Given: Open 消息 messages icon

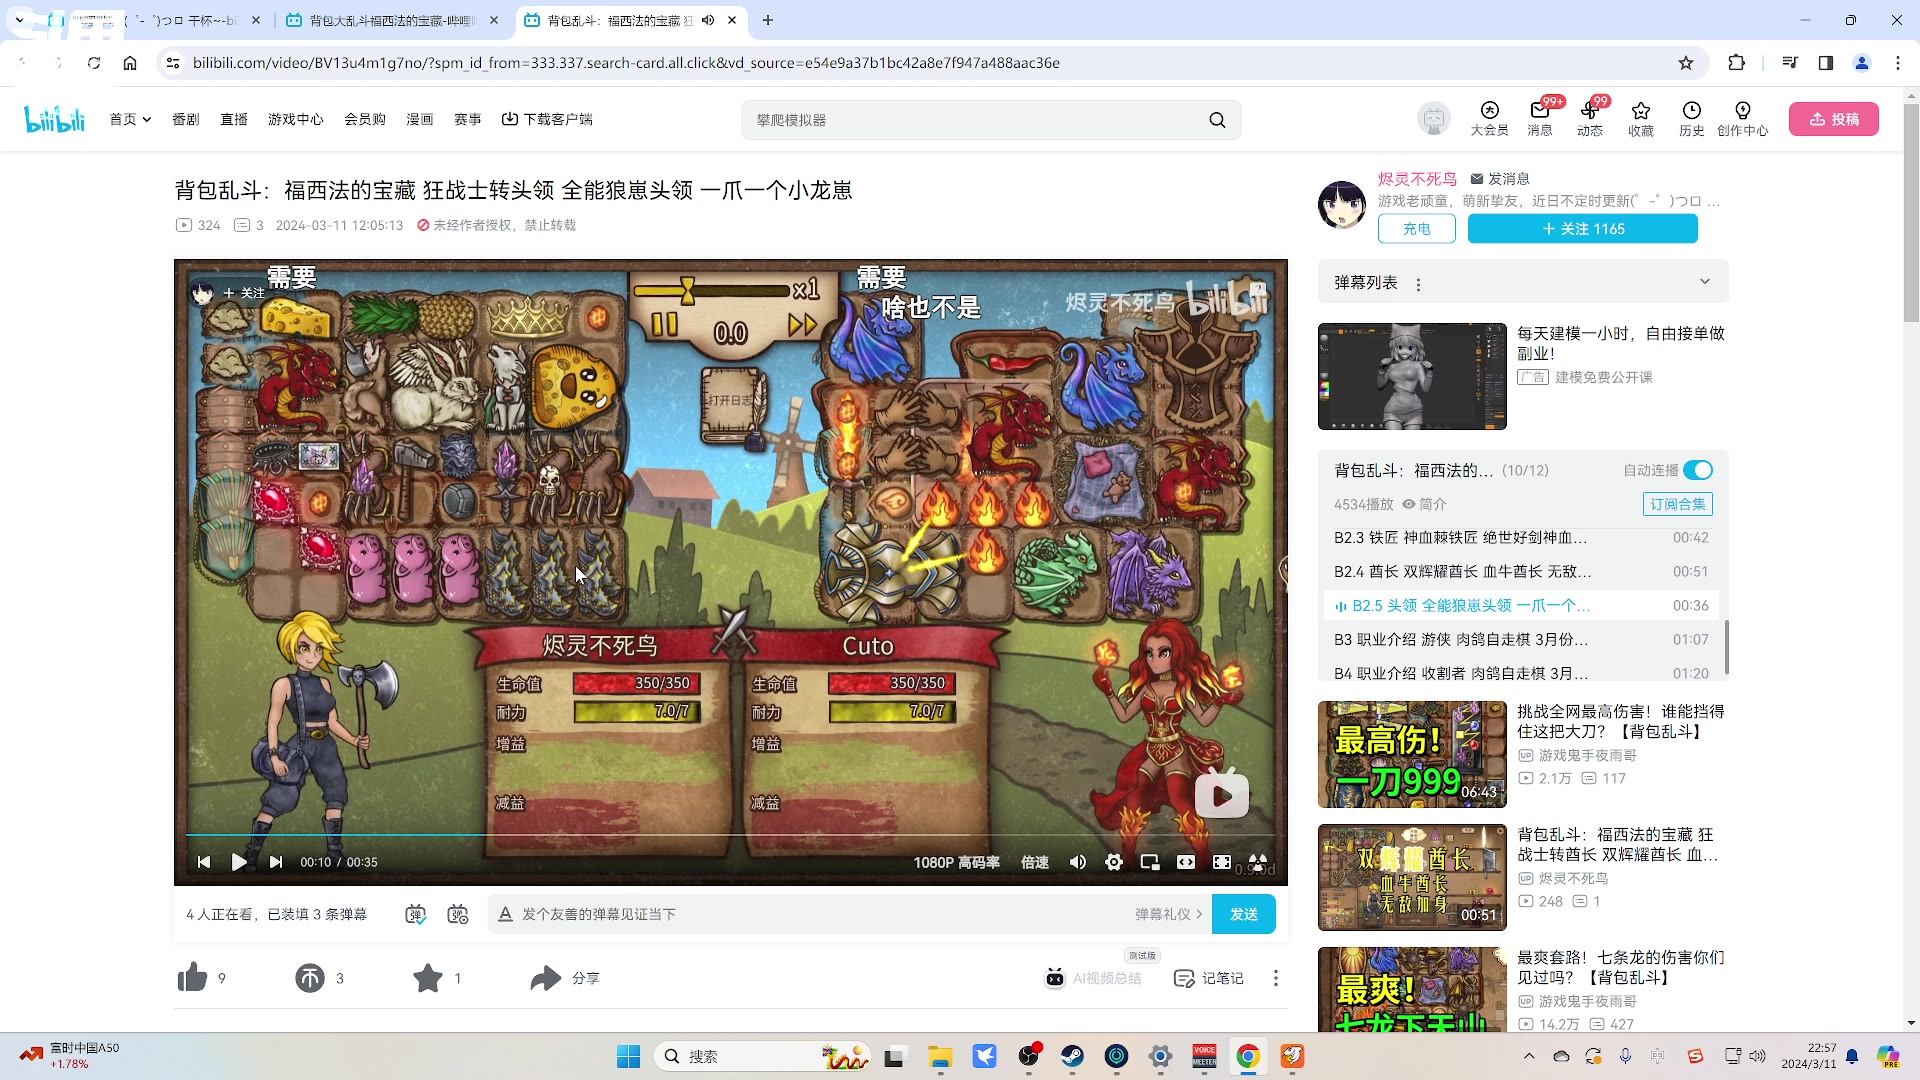Looking at the screenshot, I should [x=1540, y=119].
